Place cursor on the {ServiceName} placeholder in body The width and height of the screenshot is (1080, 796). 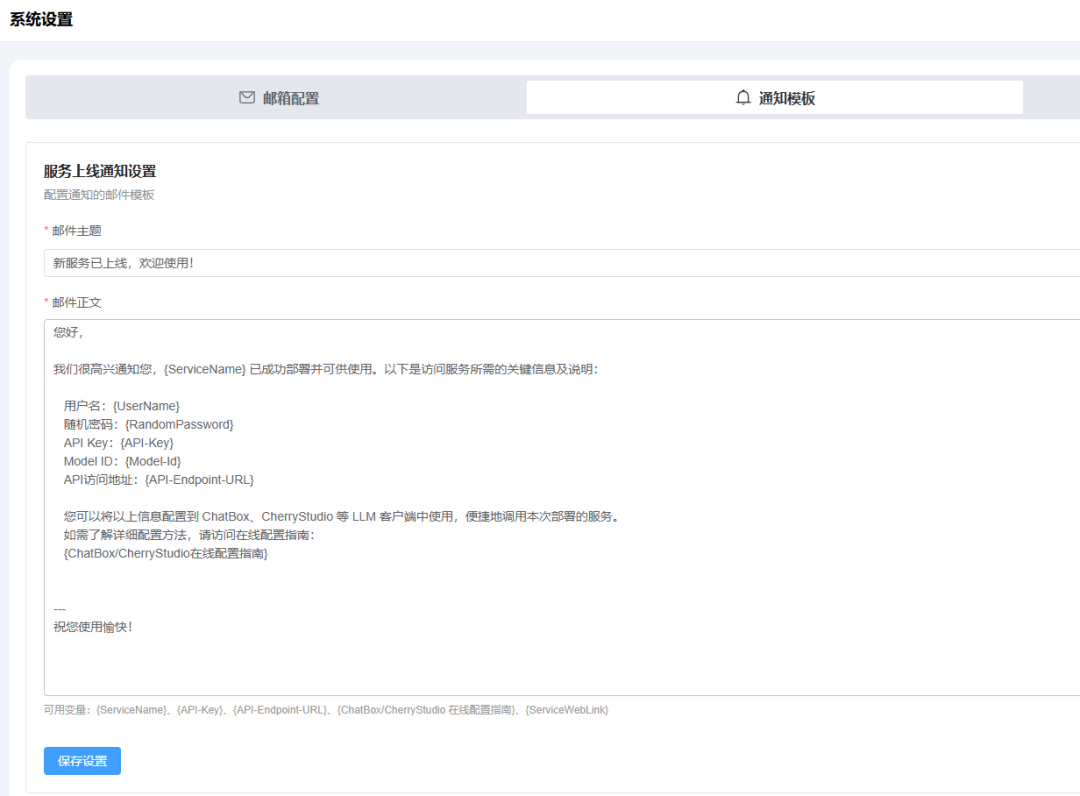pyautogui.click(x=204, y=369)
